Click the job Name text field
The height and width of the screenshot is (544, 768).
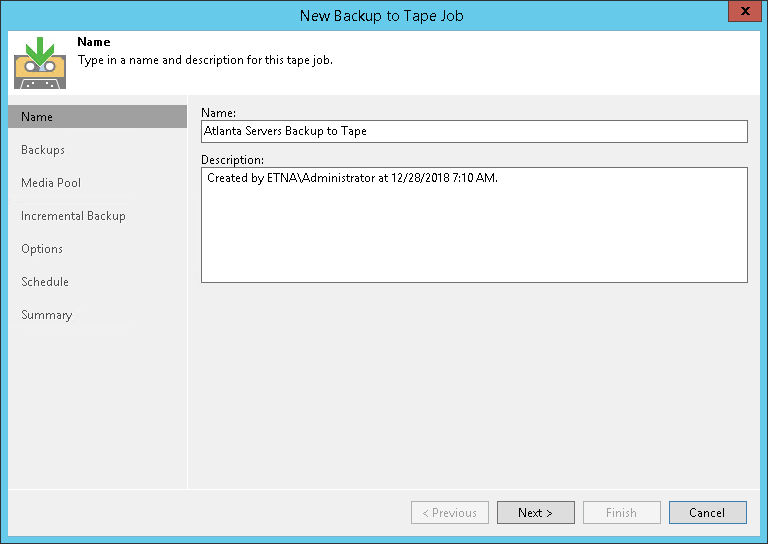click(x=474, y=131)
